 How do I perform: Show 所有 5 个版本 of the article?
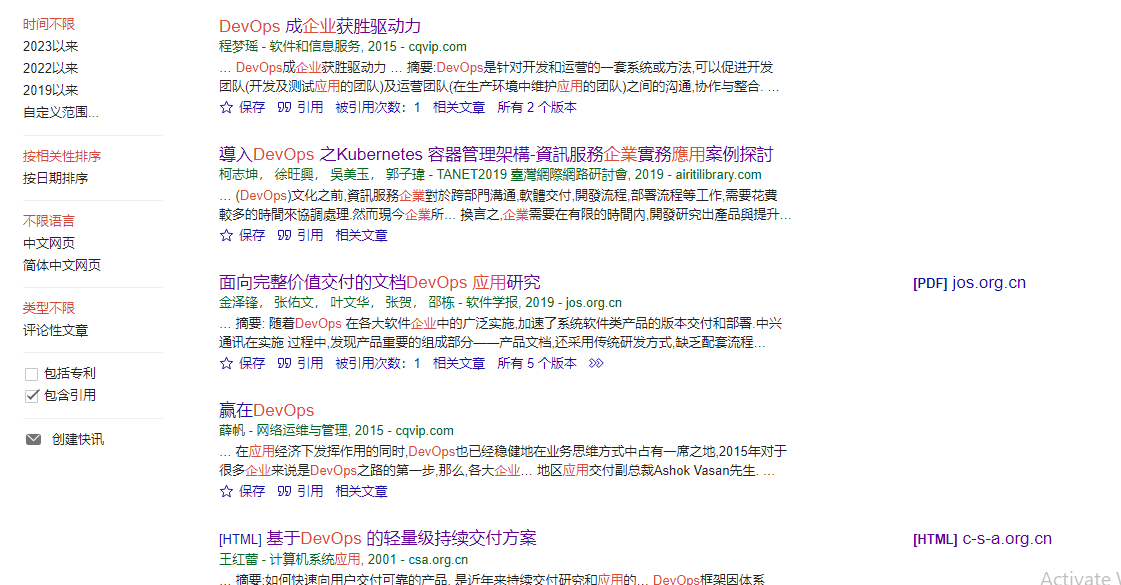[x=536, y=363]
